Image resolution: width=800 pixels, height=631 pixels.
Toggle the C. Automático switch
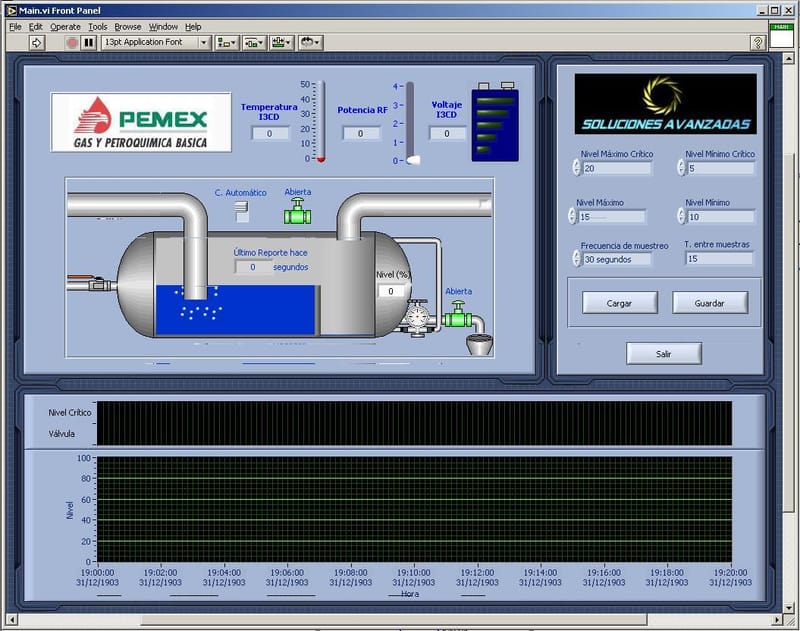242,211
